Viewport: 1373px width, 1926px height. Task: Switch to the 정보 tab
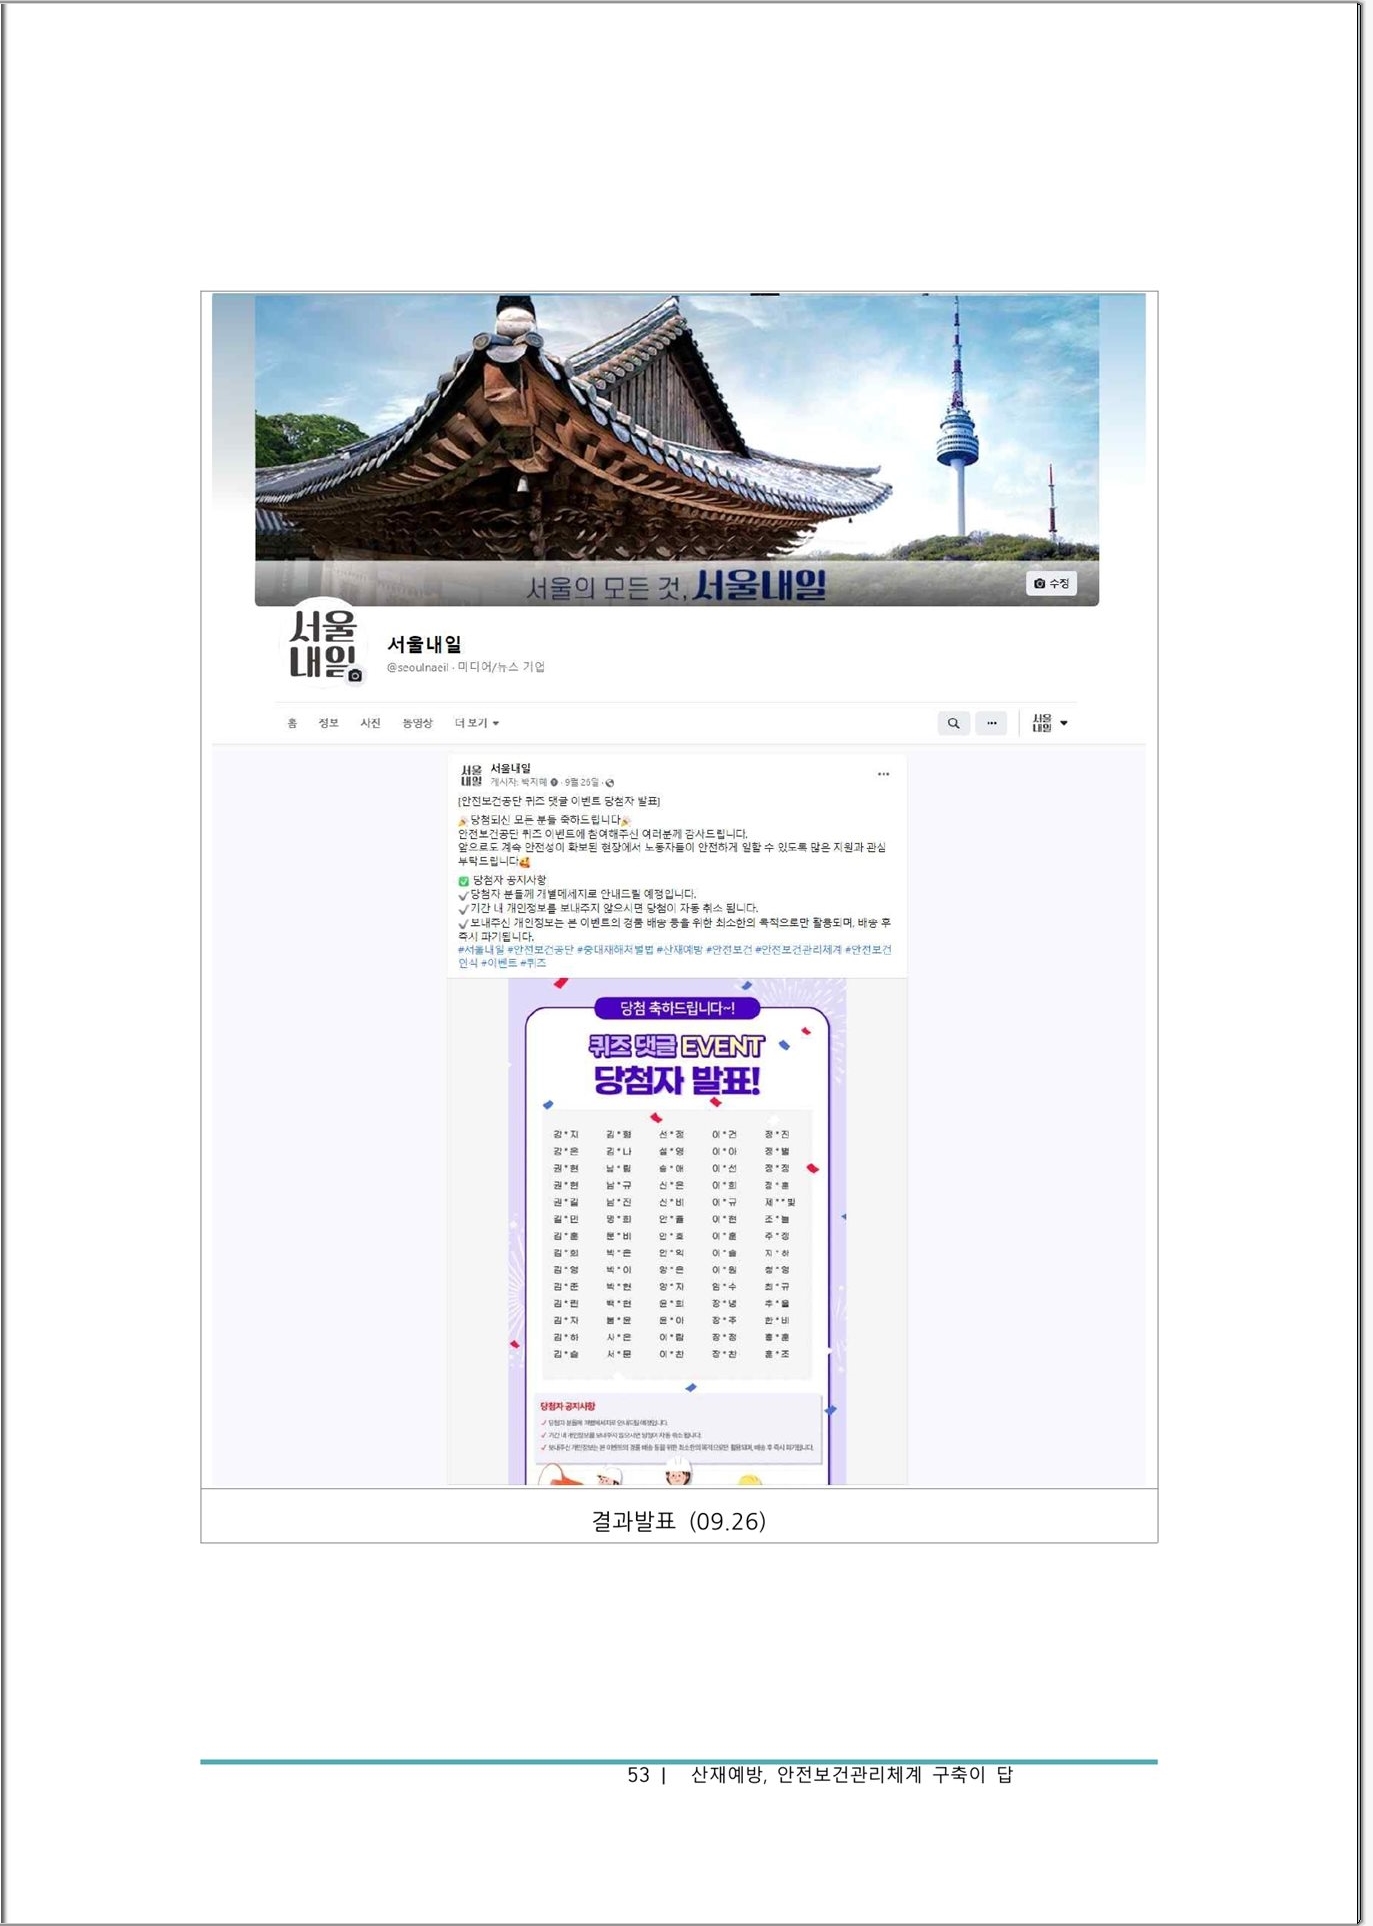[328, 723]
